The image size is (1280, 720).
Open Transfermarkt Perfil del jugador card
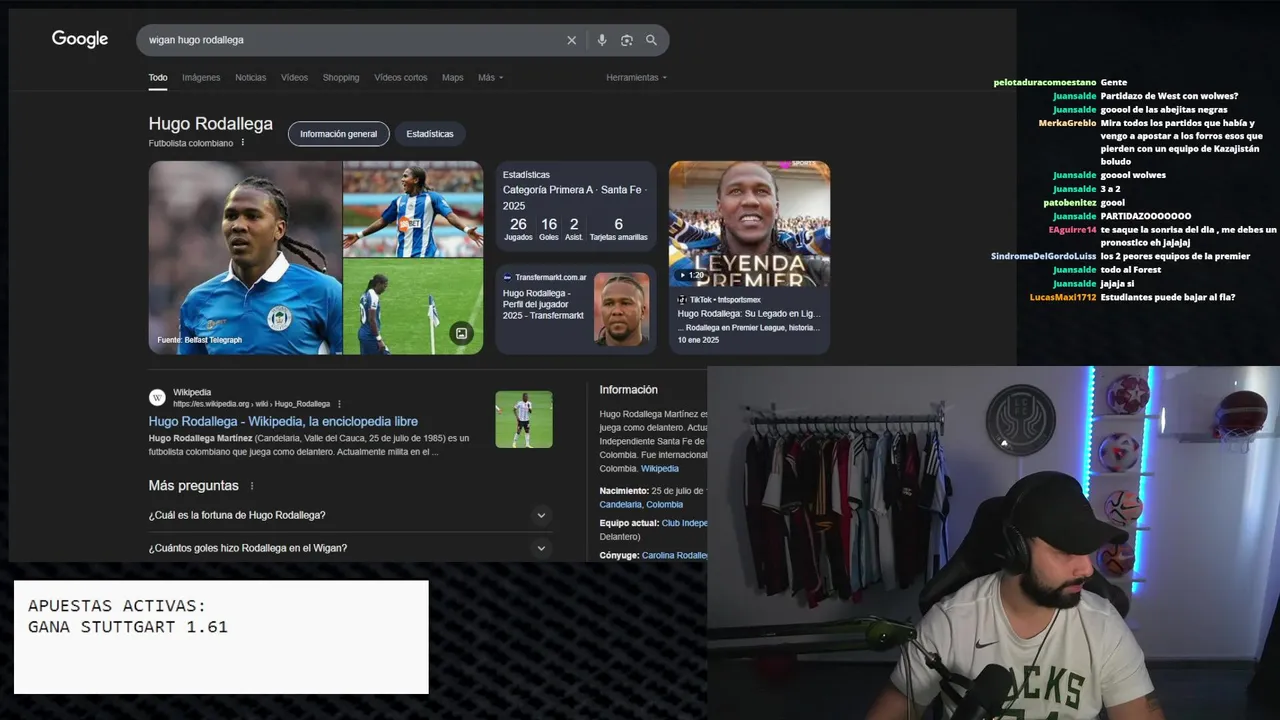coord(576,309)
